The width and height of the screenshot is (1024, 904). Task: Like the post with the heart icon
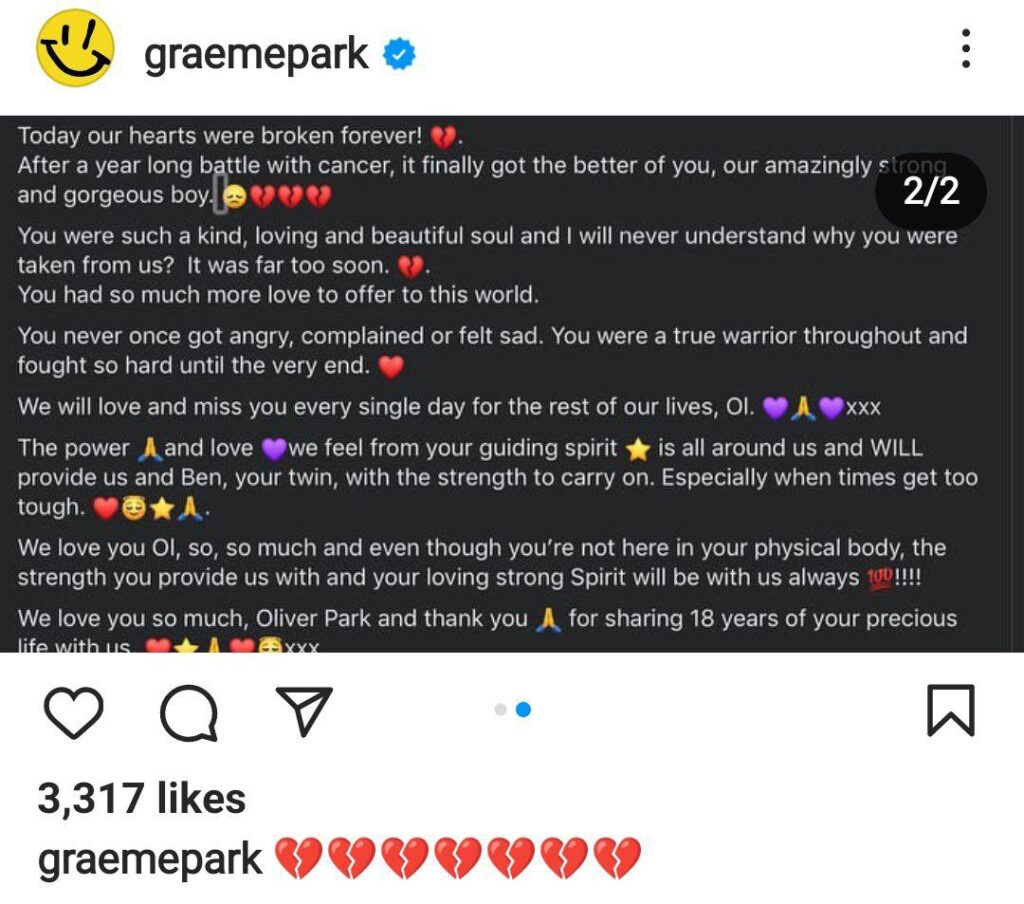point(74,711)
